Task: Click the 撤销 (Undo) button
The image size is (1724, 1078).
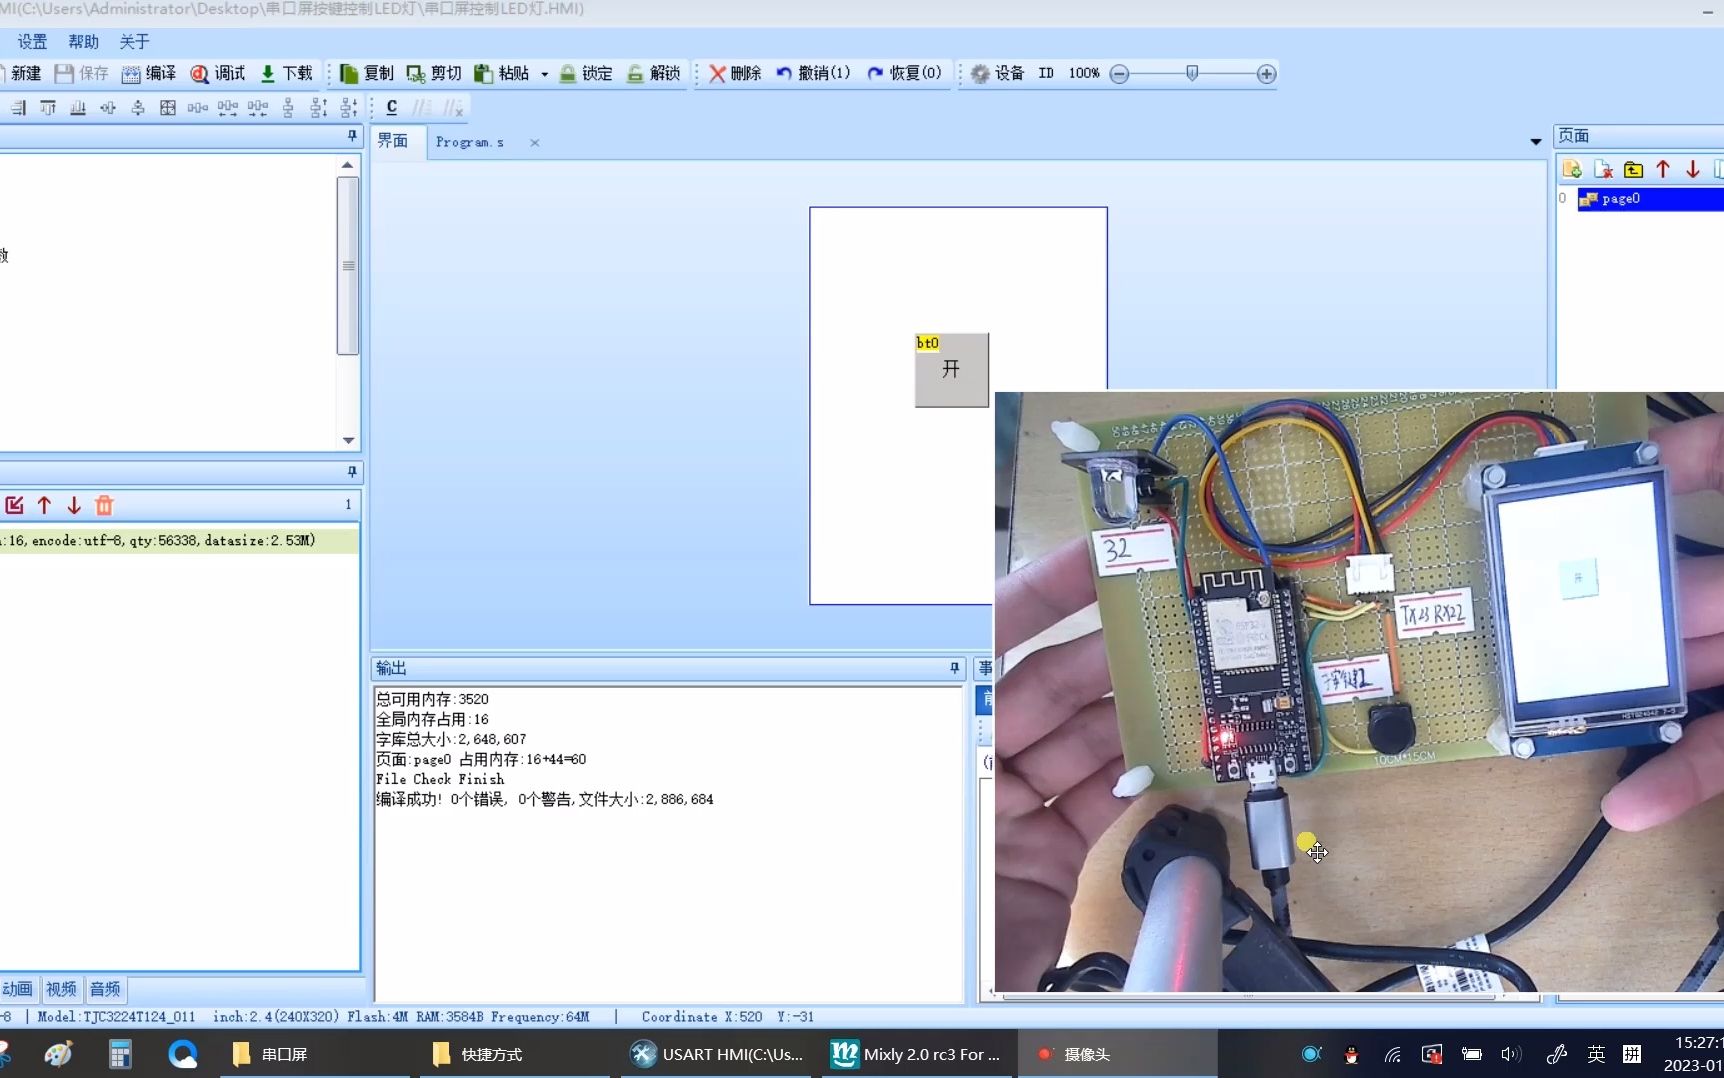Action: 815,73
